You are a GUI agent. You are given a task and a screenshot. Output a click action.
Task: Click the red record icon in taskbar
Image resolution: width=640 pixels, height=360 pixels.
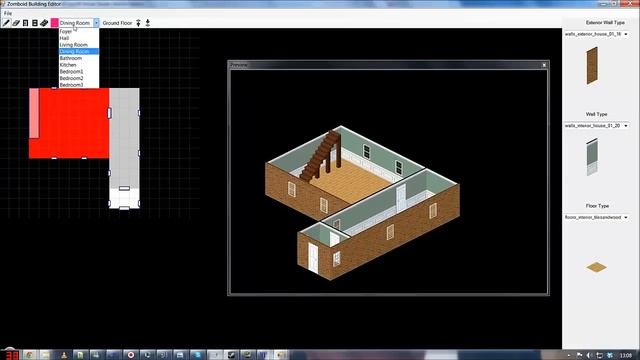(x=131, y=355)
